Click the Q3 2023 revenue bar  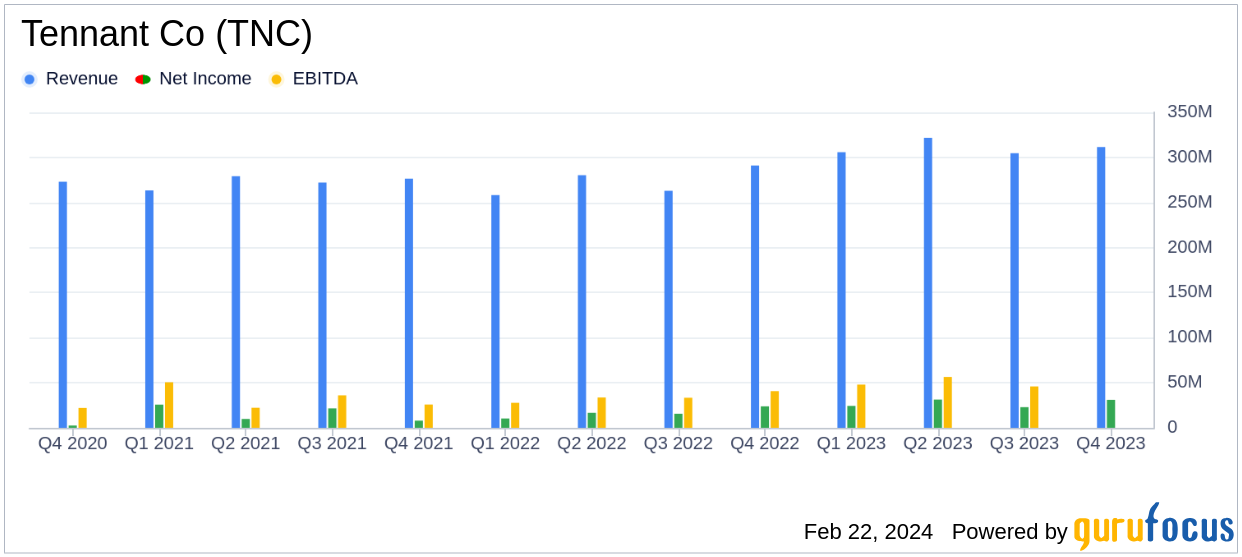tap(1014, 291)
